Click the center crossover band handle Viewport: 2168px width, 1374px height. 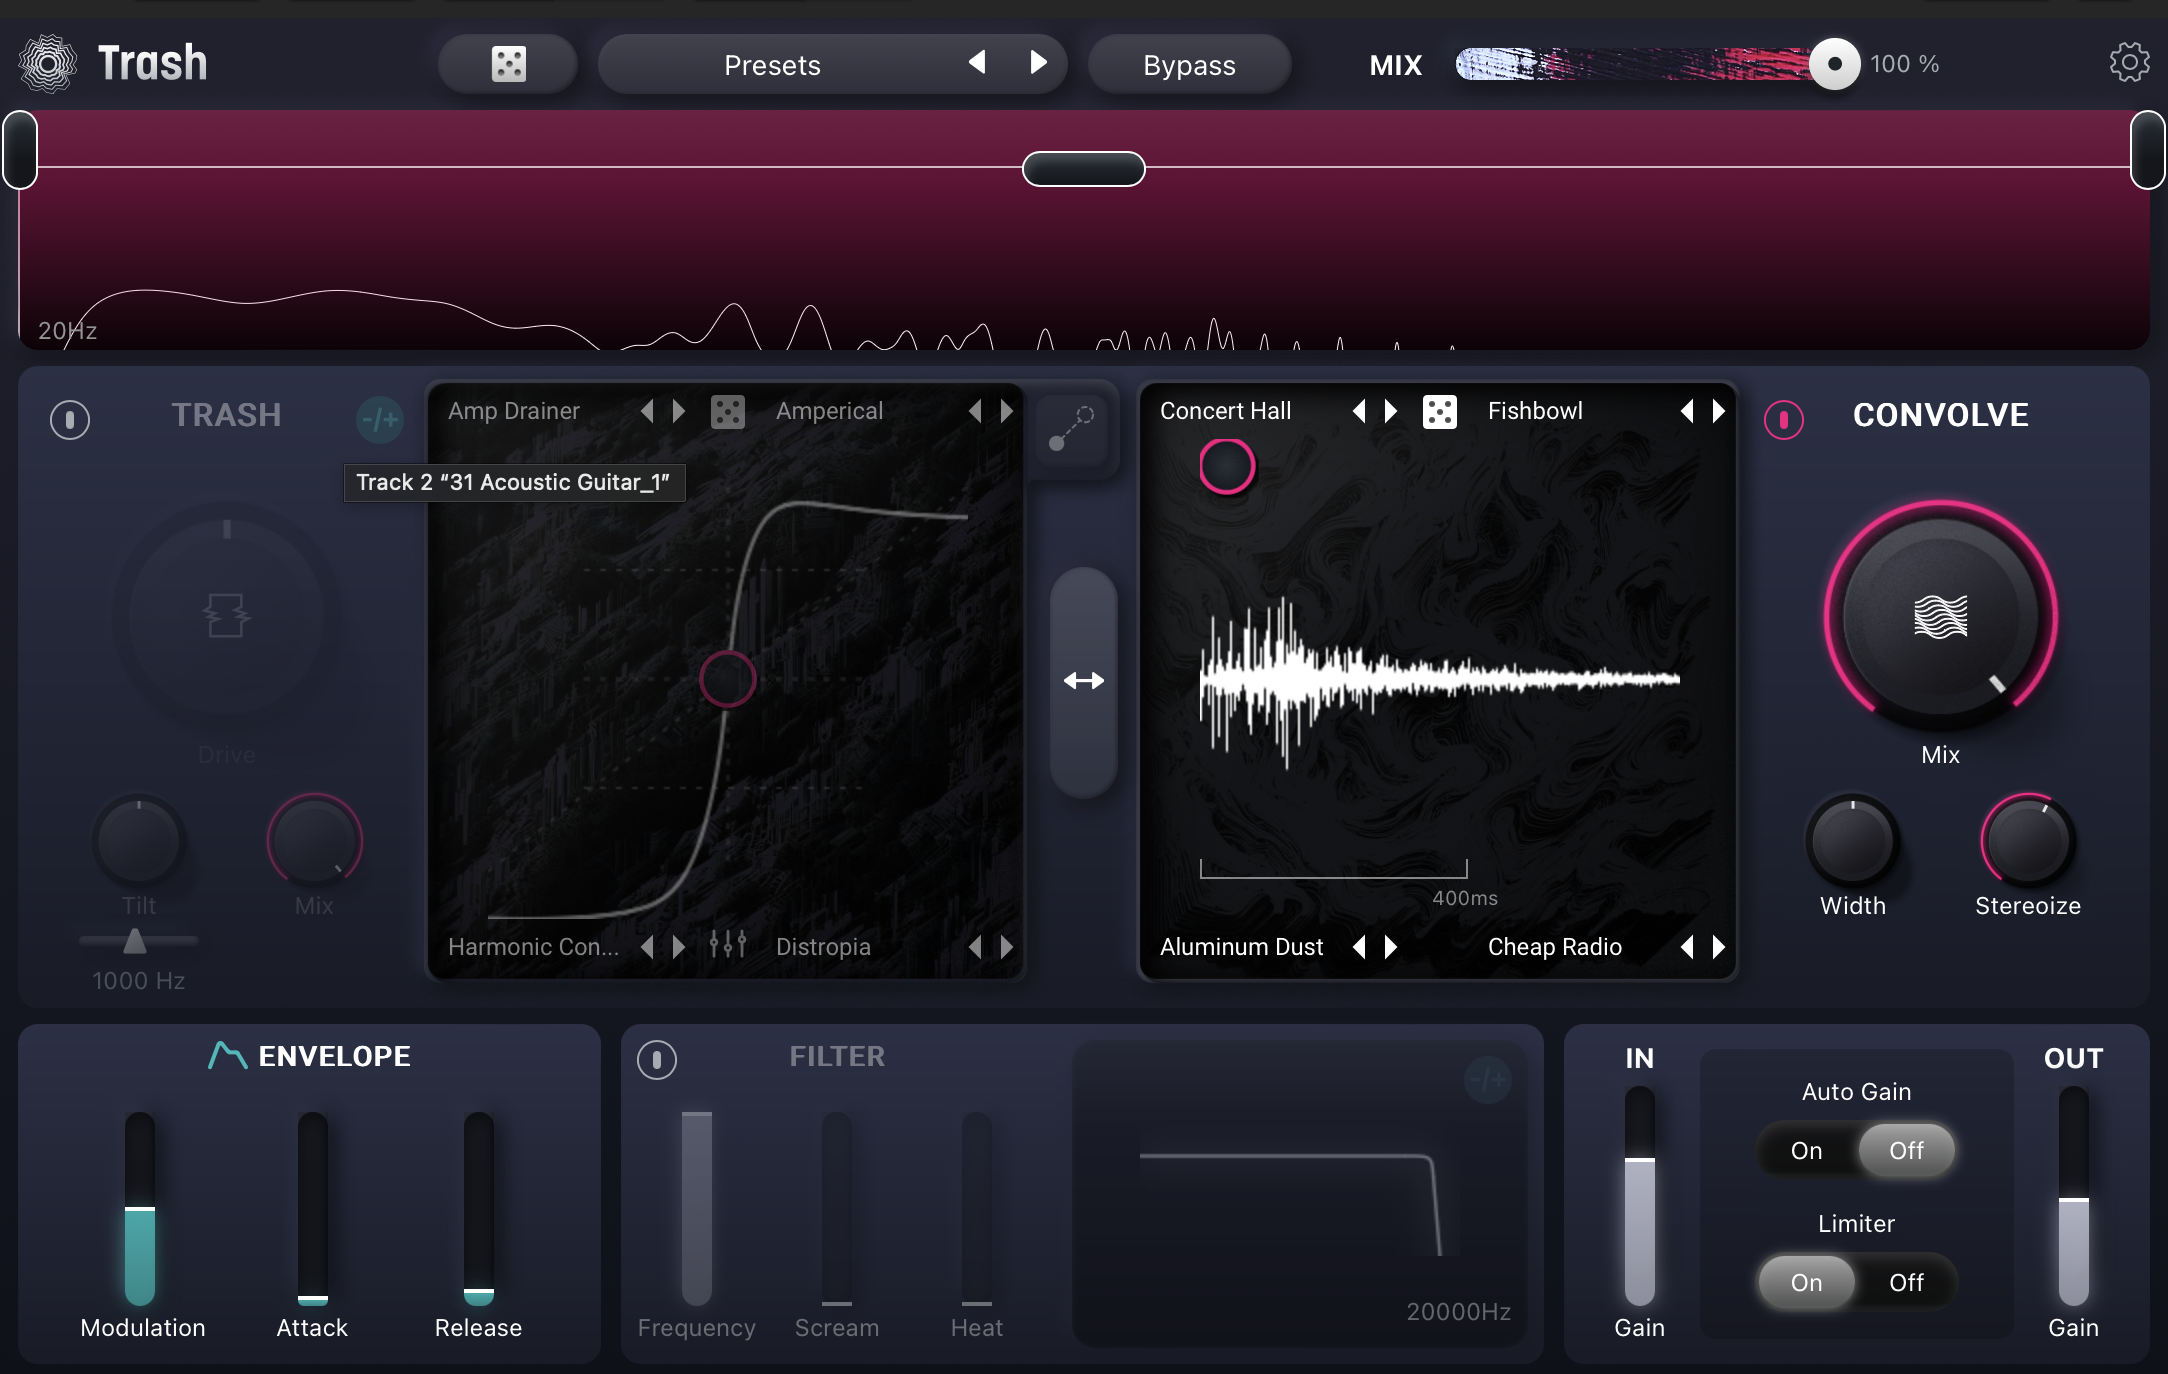(x=1084, y=169)
